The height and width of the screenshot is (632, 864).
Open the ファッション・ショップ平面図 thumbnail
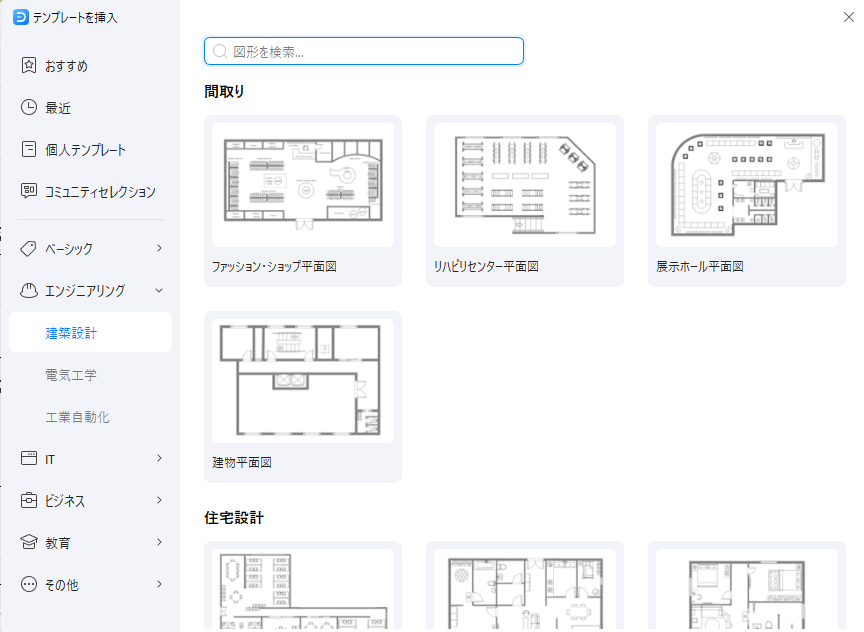coord(303,185)
